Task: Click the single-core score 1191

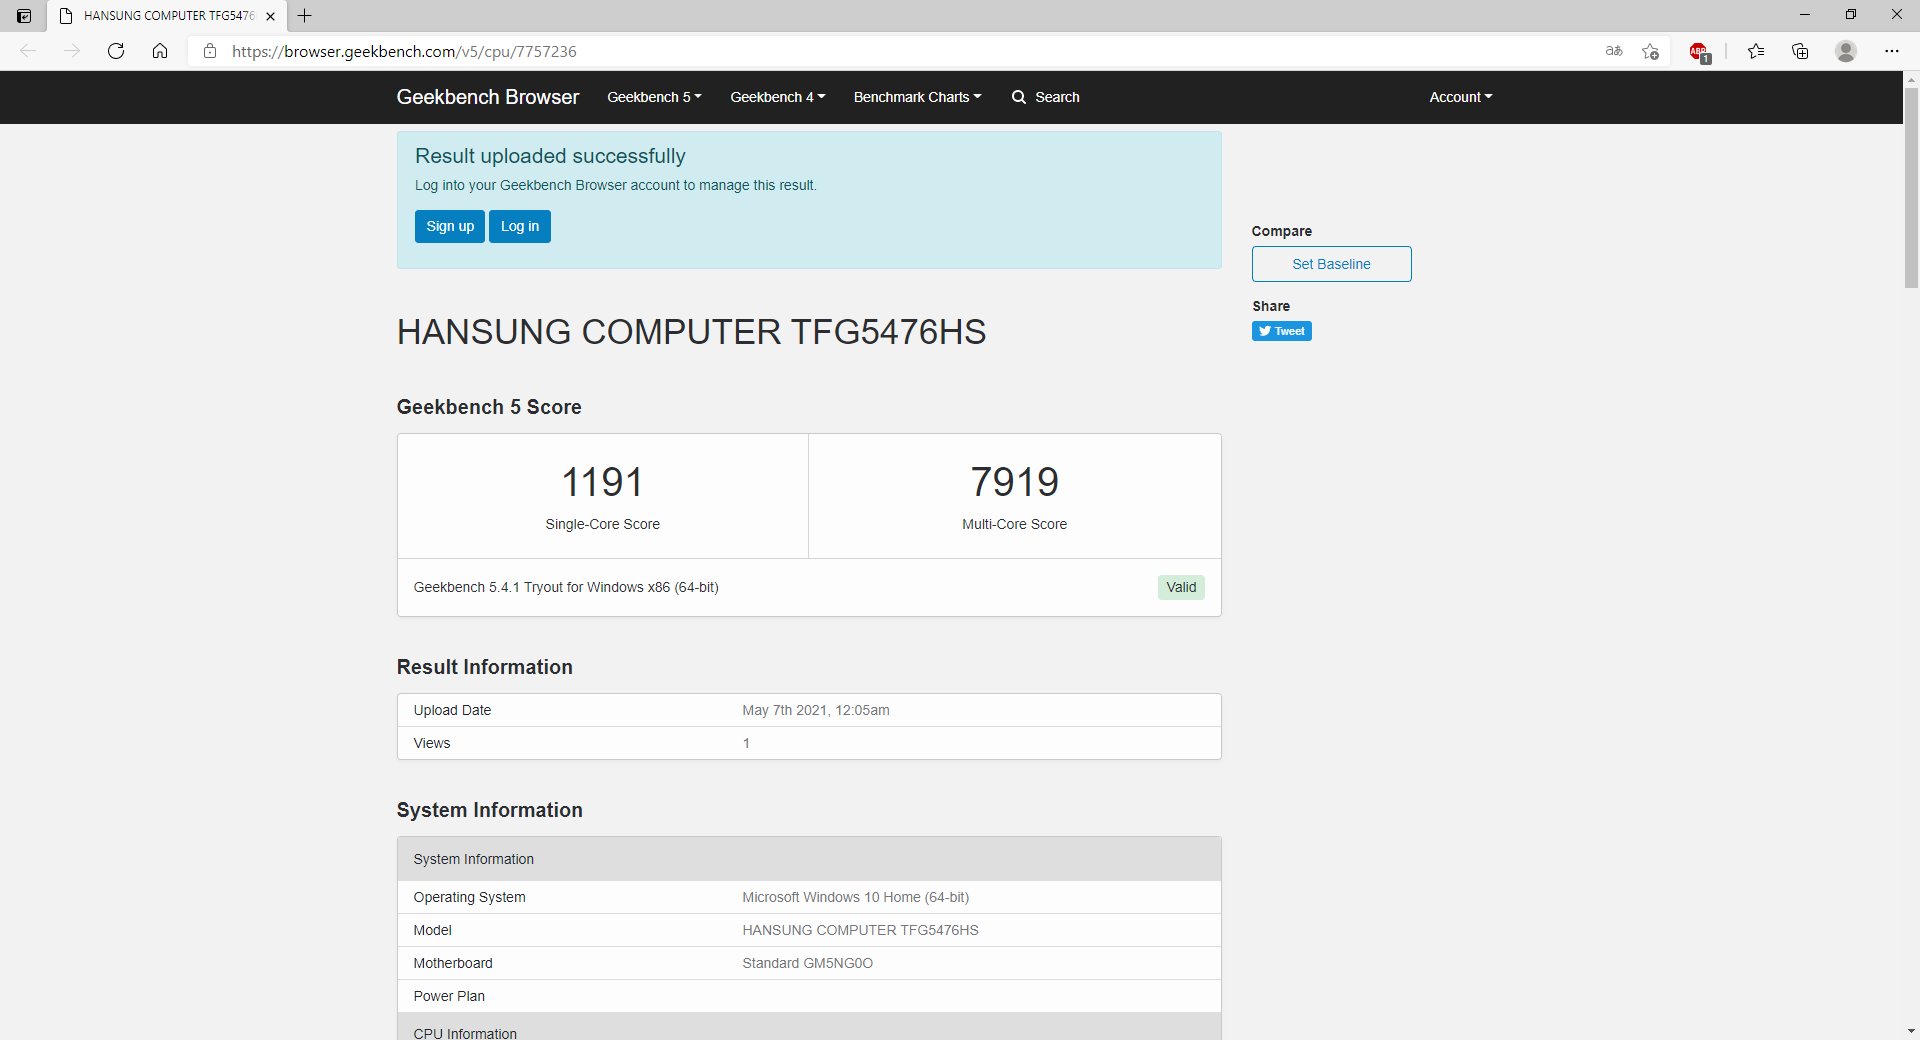Action: 602,482
